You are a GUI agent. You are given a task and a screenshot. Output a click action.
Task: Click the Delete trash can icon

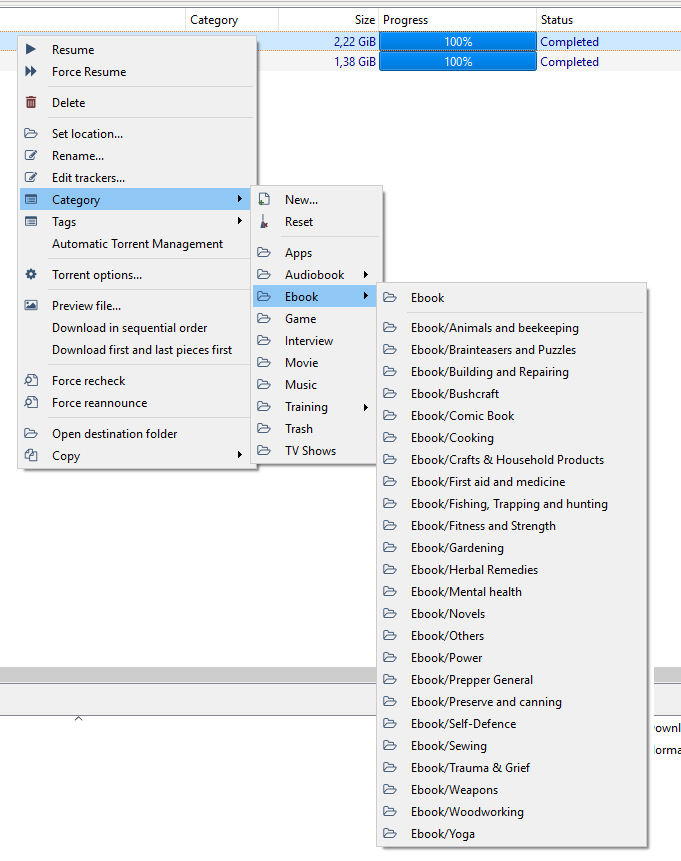(x=31, y=102)
